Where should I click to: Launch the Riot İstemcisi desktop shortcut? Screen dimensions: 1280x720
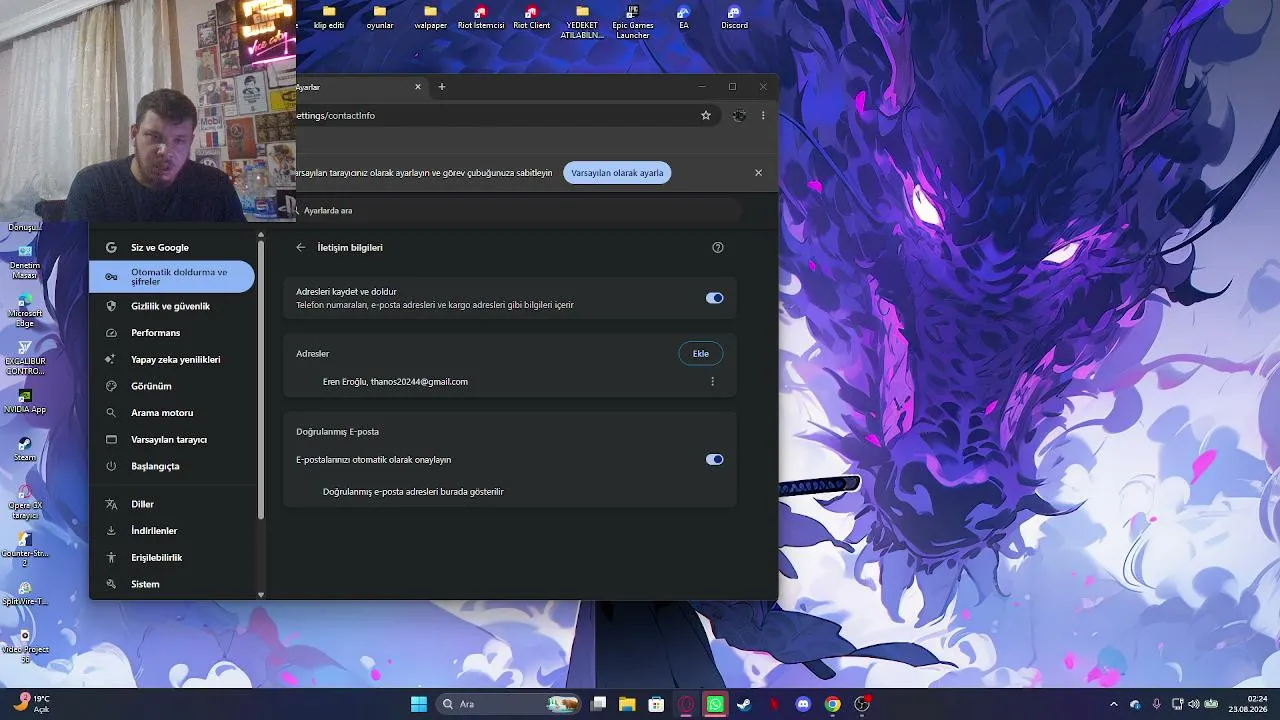coord(481,17)
